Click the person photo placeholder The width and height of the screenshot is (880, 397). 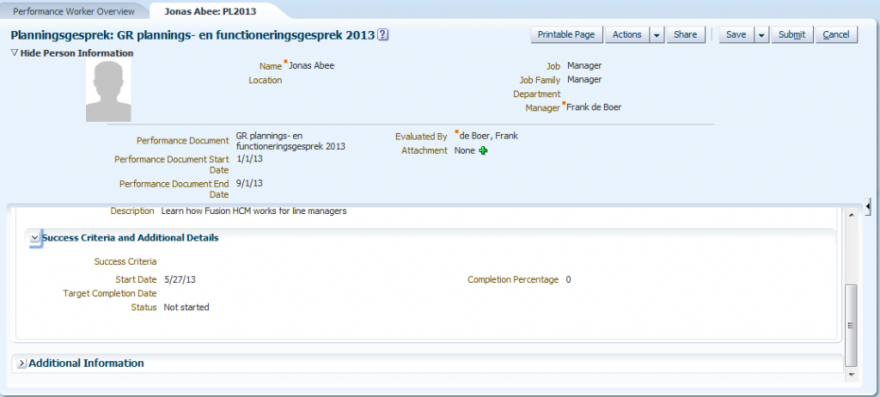(x=108, y=91)
